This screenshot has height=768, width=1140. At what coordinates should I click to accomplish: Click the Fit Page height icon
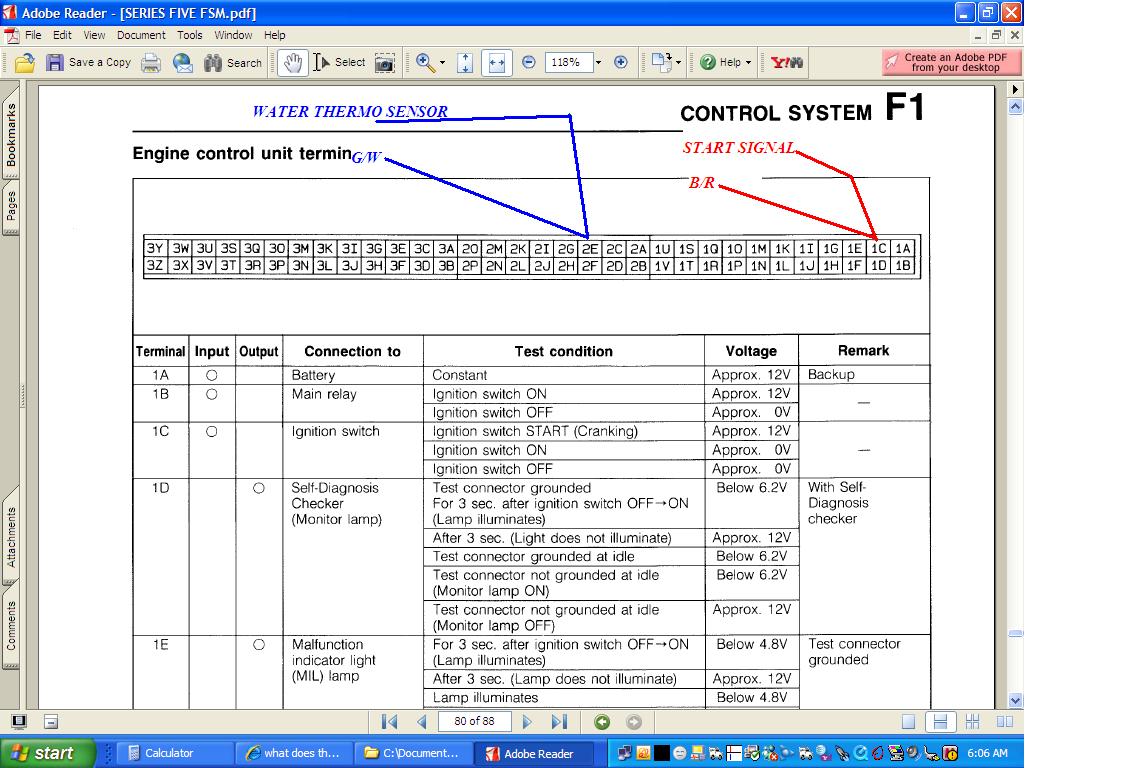tap(465, 63)
